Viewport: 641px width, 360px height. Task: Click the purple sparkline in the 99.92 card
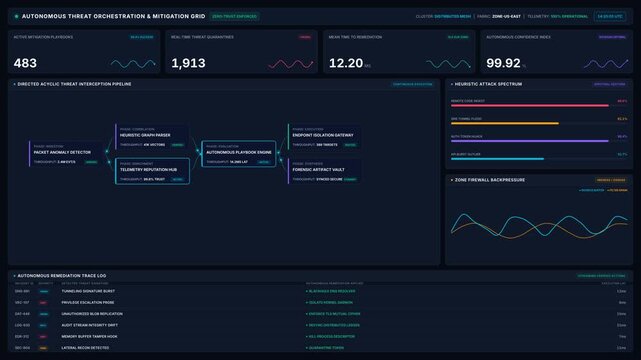coord(606,64)
